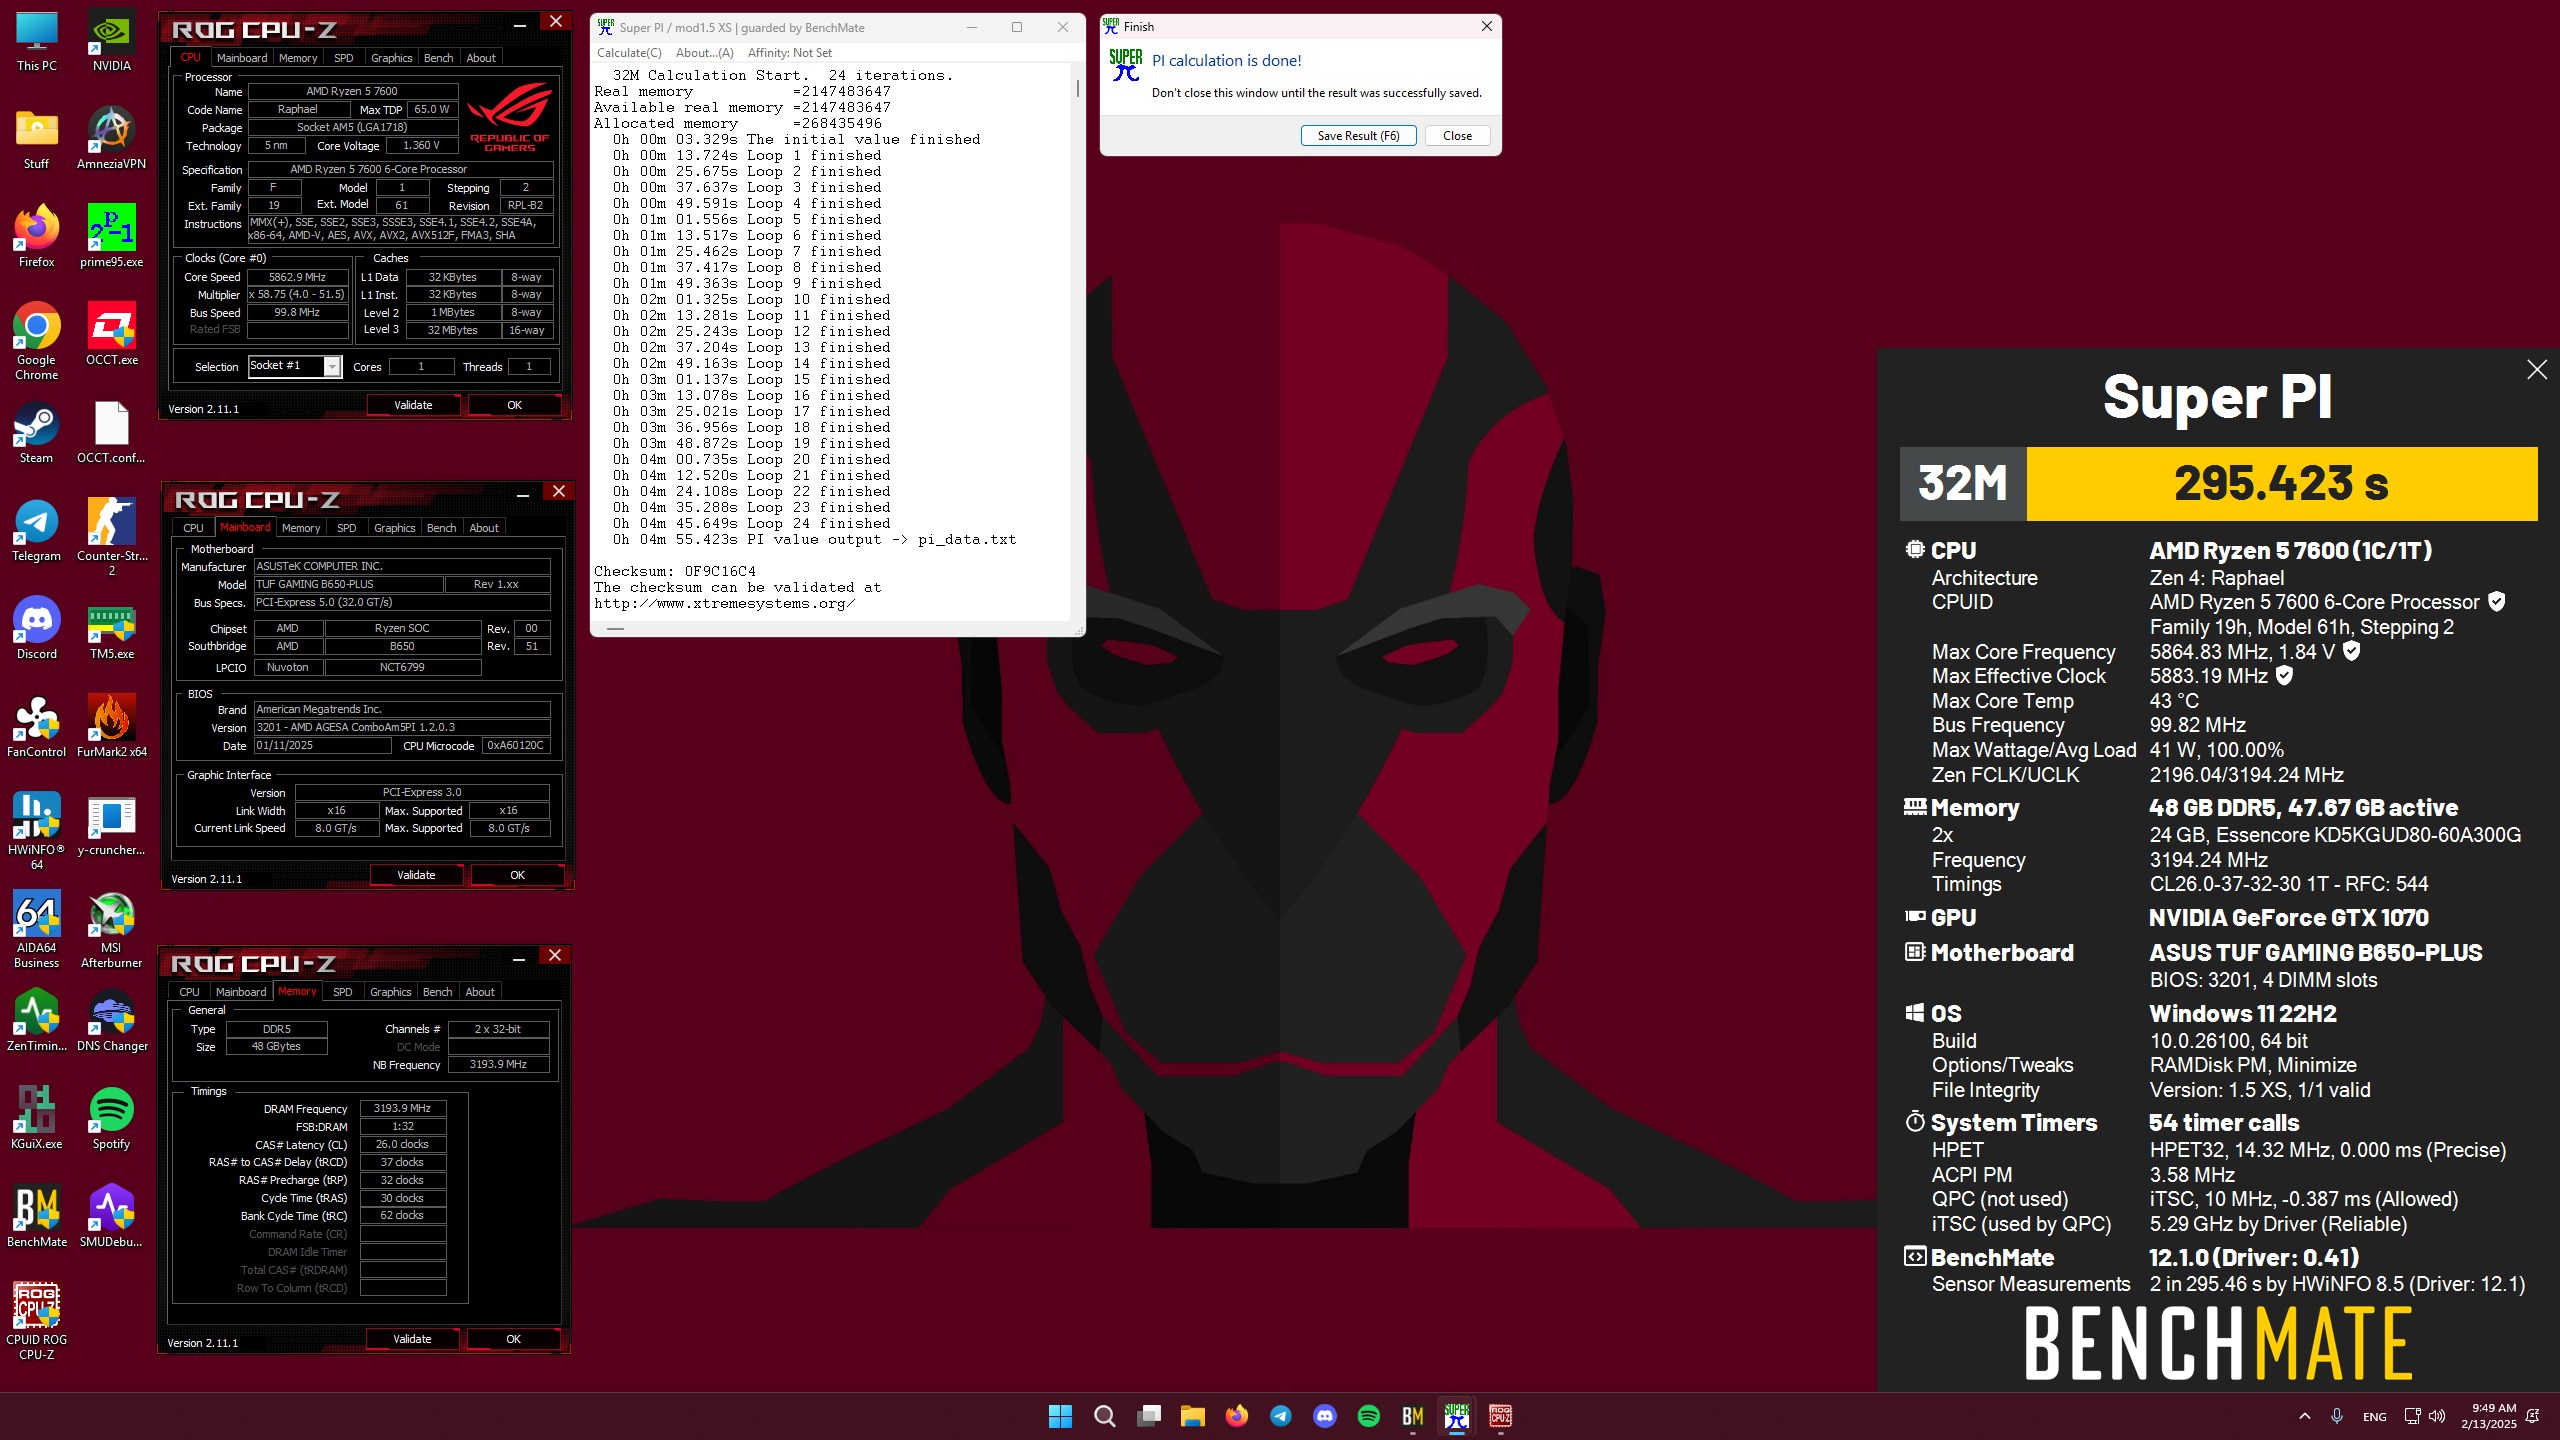Click the Windows Start button in taskbar

pos(1060,1416)
